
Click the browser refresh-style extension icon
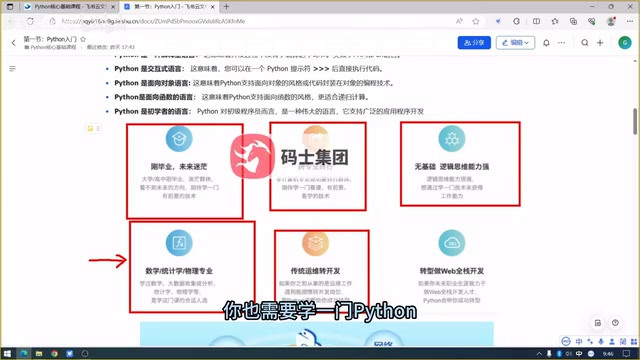517,21
